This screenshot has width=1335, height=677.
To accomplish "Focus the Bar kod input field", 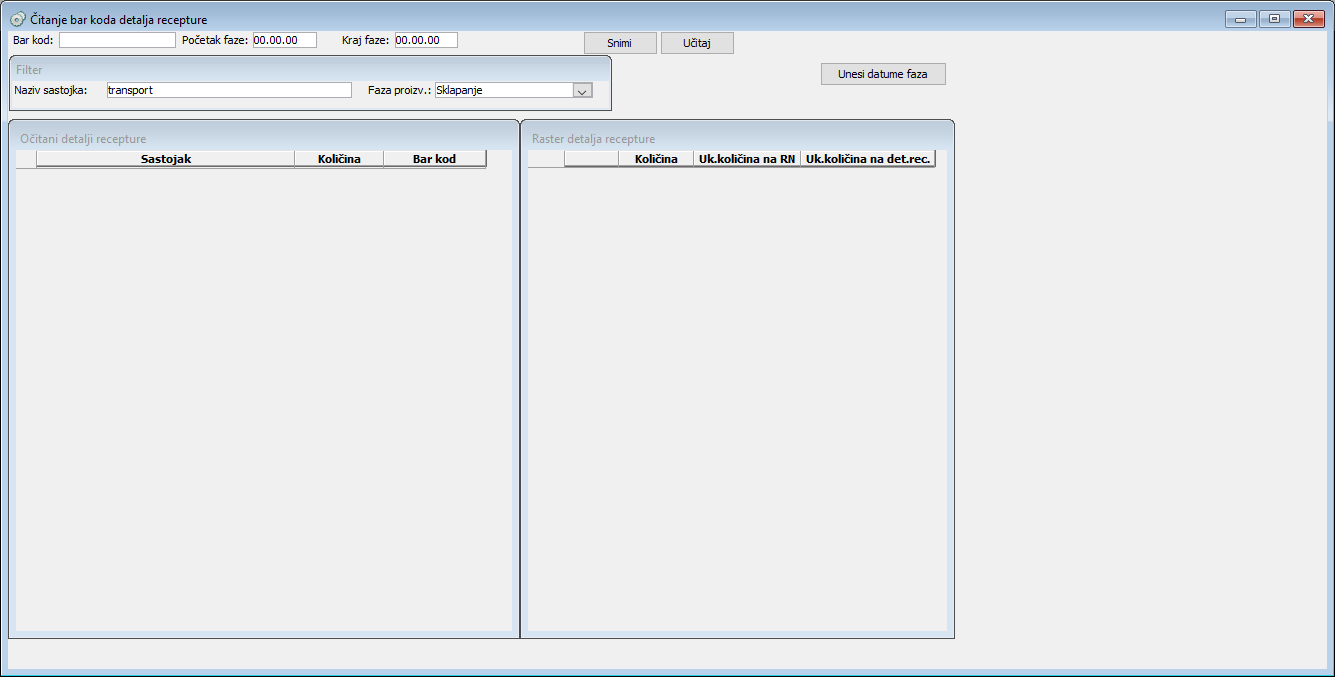I will click(x=117, y=40).
